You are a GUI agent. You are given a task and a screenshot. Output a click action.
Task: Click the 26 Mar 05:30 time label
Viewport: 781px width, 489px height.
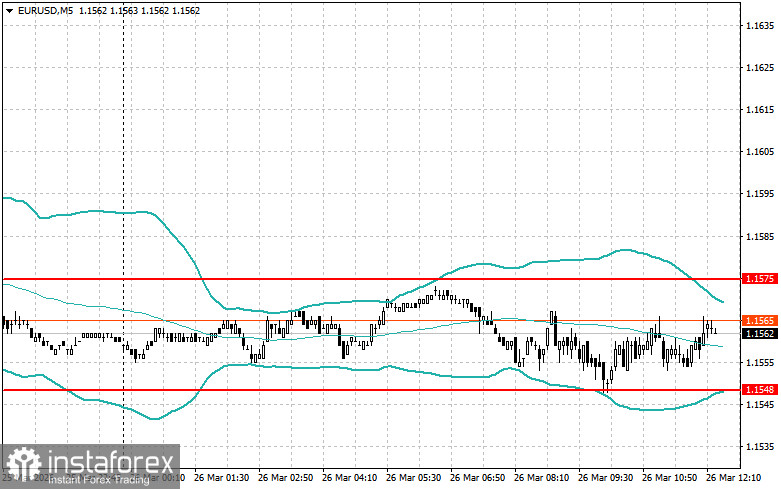point(413,478)
